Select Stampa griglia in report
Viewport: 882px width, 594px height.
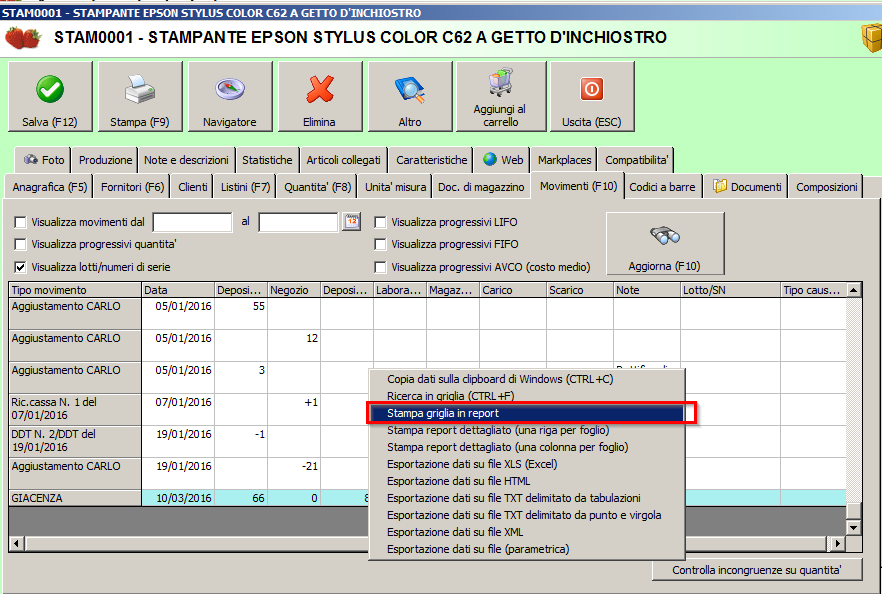tap(526, 413)
